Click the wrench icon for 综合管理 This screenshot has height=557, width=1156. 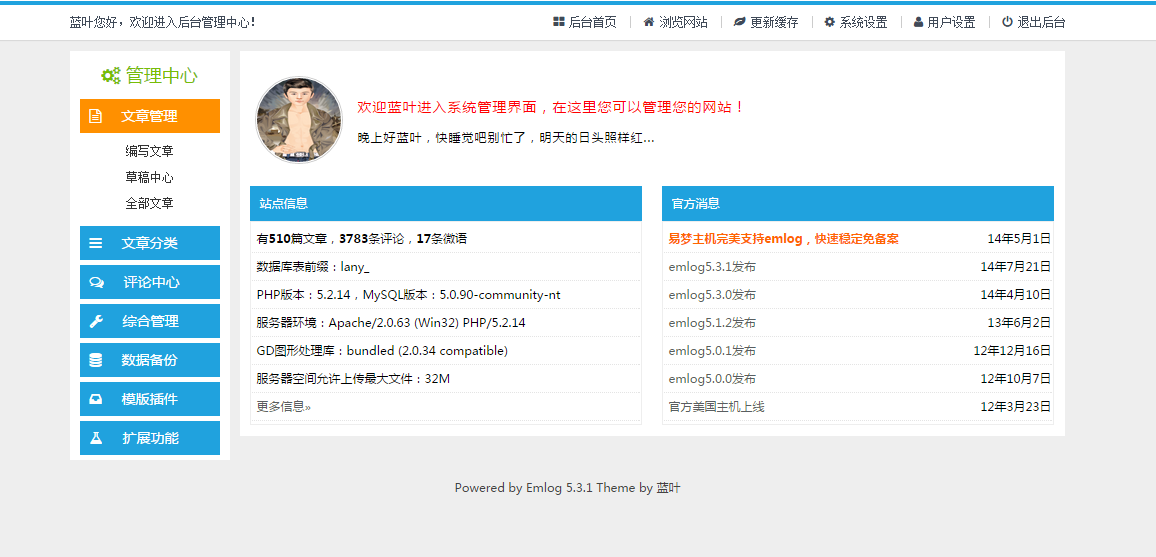click(x=96, y=321)
